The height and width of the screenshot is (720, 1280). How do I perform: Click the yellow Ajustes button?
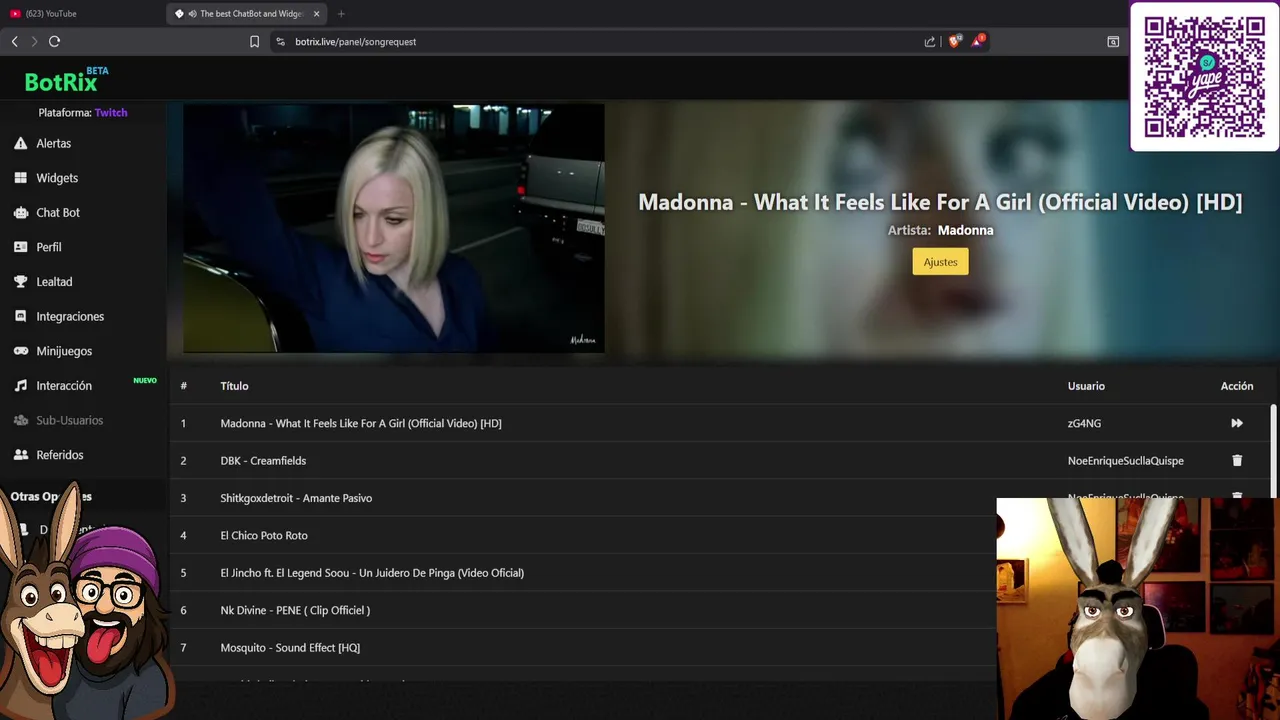940,262
